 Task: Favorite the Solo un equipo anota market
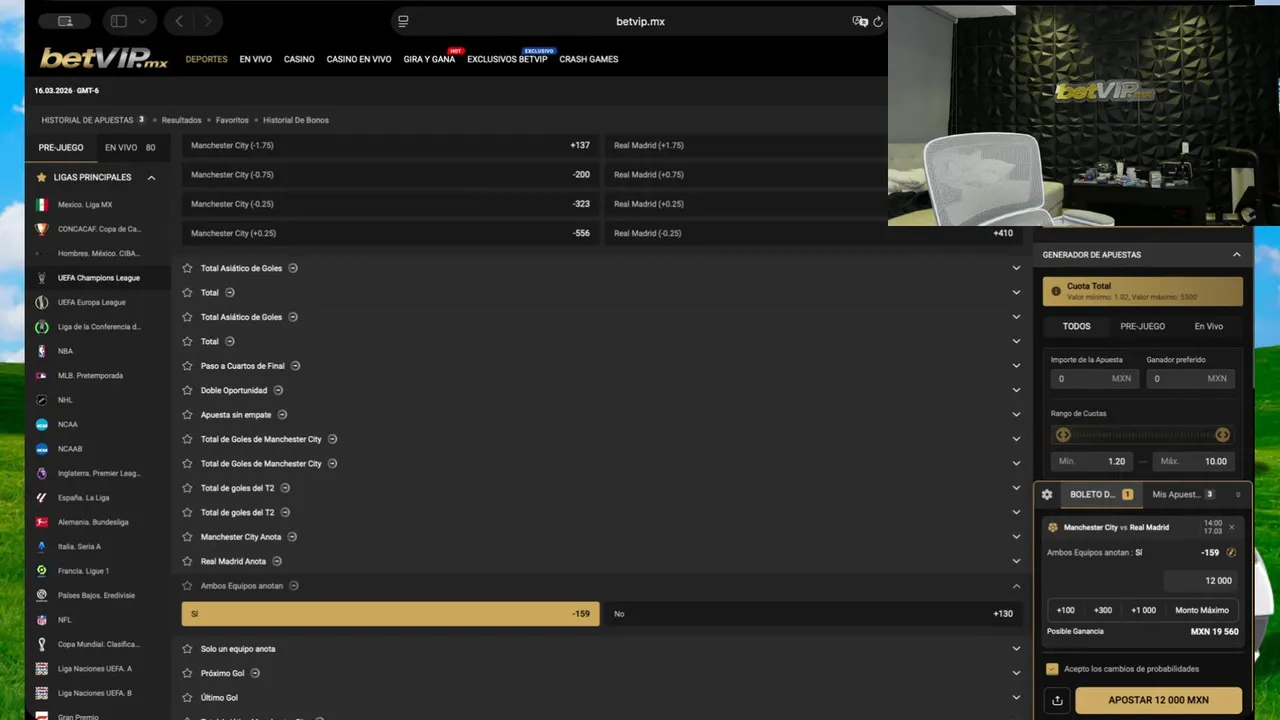(x=187, y=649)
